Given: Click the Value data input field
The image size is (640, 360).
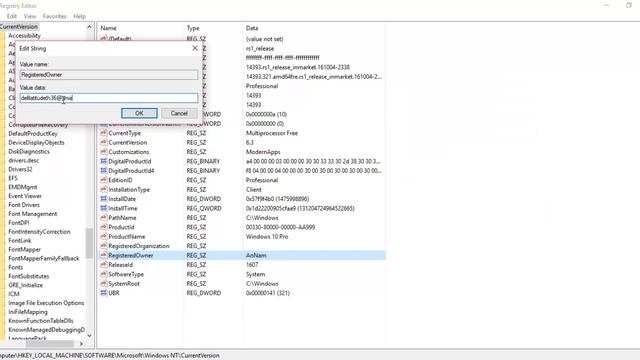Looking at the screenshot, I should tap(109, 98).
